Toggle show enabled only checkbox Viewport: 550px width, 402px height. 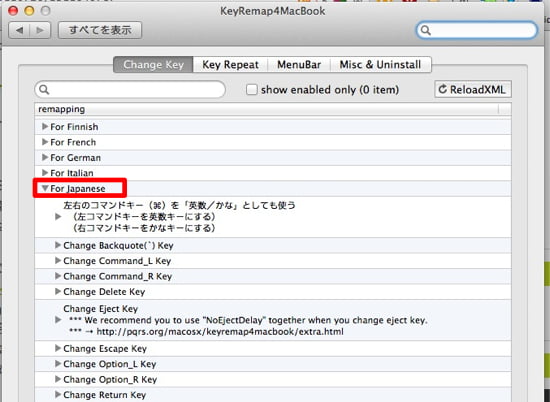(x=251, y=89)
